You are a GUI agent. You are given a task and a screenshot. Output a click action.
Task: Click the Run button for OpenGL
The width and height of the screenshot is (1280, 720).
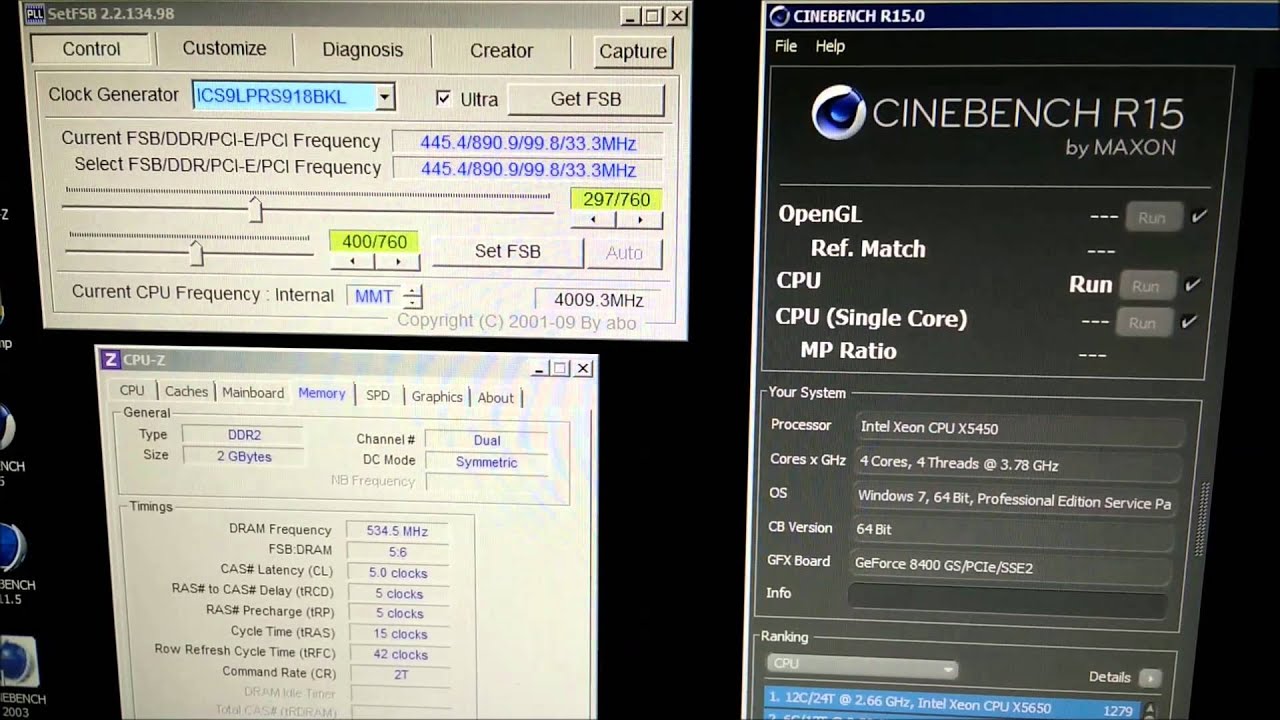pyautogui.click(x=1153, y=217)
